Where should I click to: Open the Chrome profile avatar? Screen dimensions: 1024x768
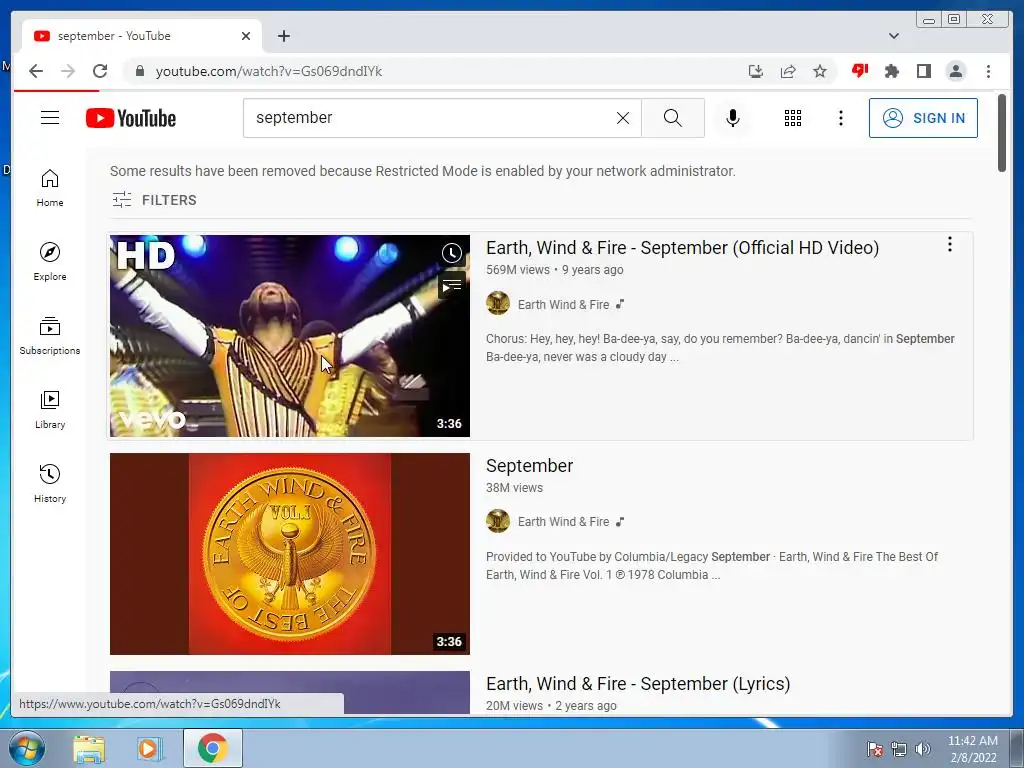pyautogui.click(x=955, y=71)
